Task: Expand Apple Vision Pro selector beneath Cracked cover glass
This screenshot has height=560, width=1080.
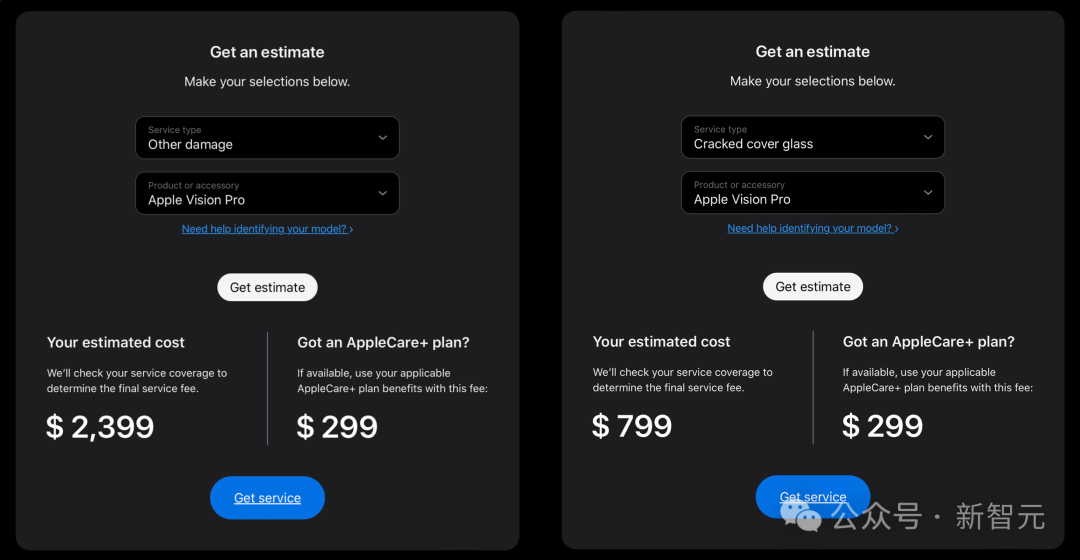Action: tap(813, 193)
